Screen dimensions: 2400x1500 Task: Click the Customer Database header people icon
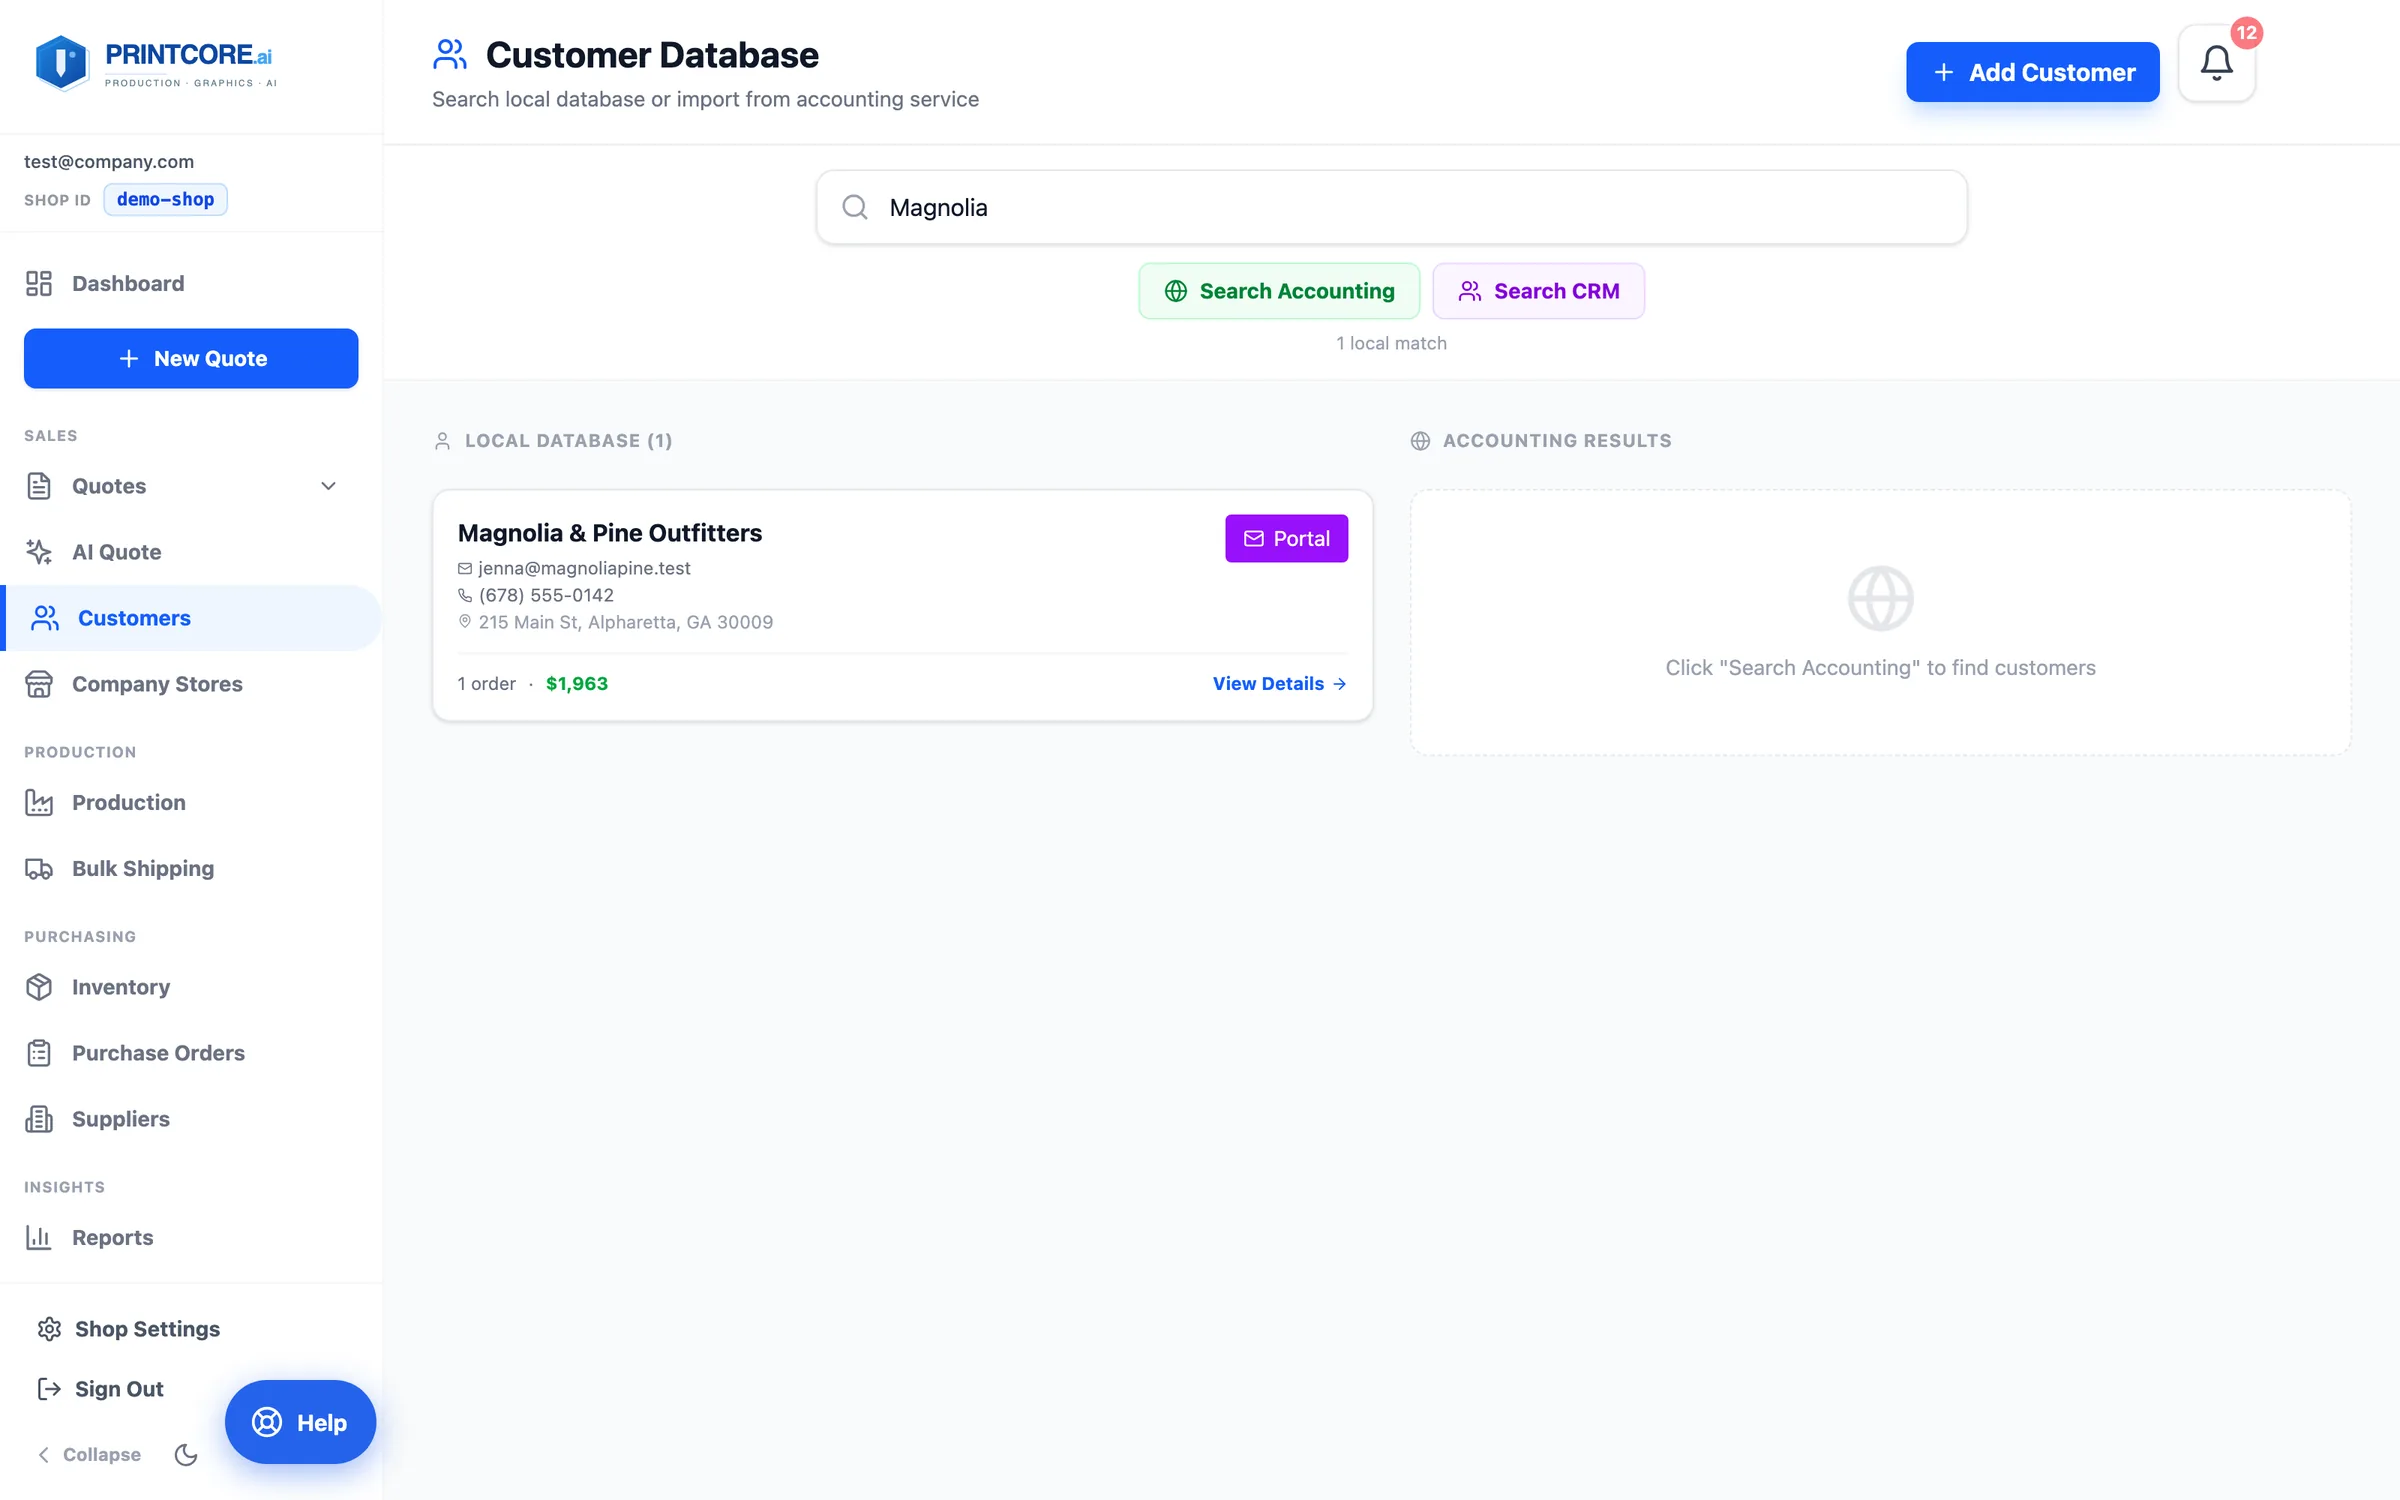pyautogui.click(x=450, y=55)
